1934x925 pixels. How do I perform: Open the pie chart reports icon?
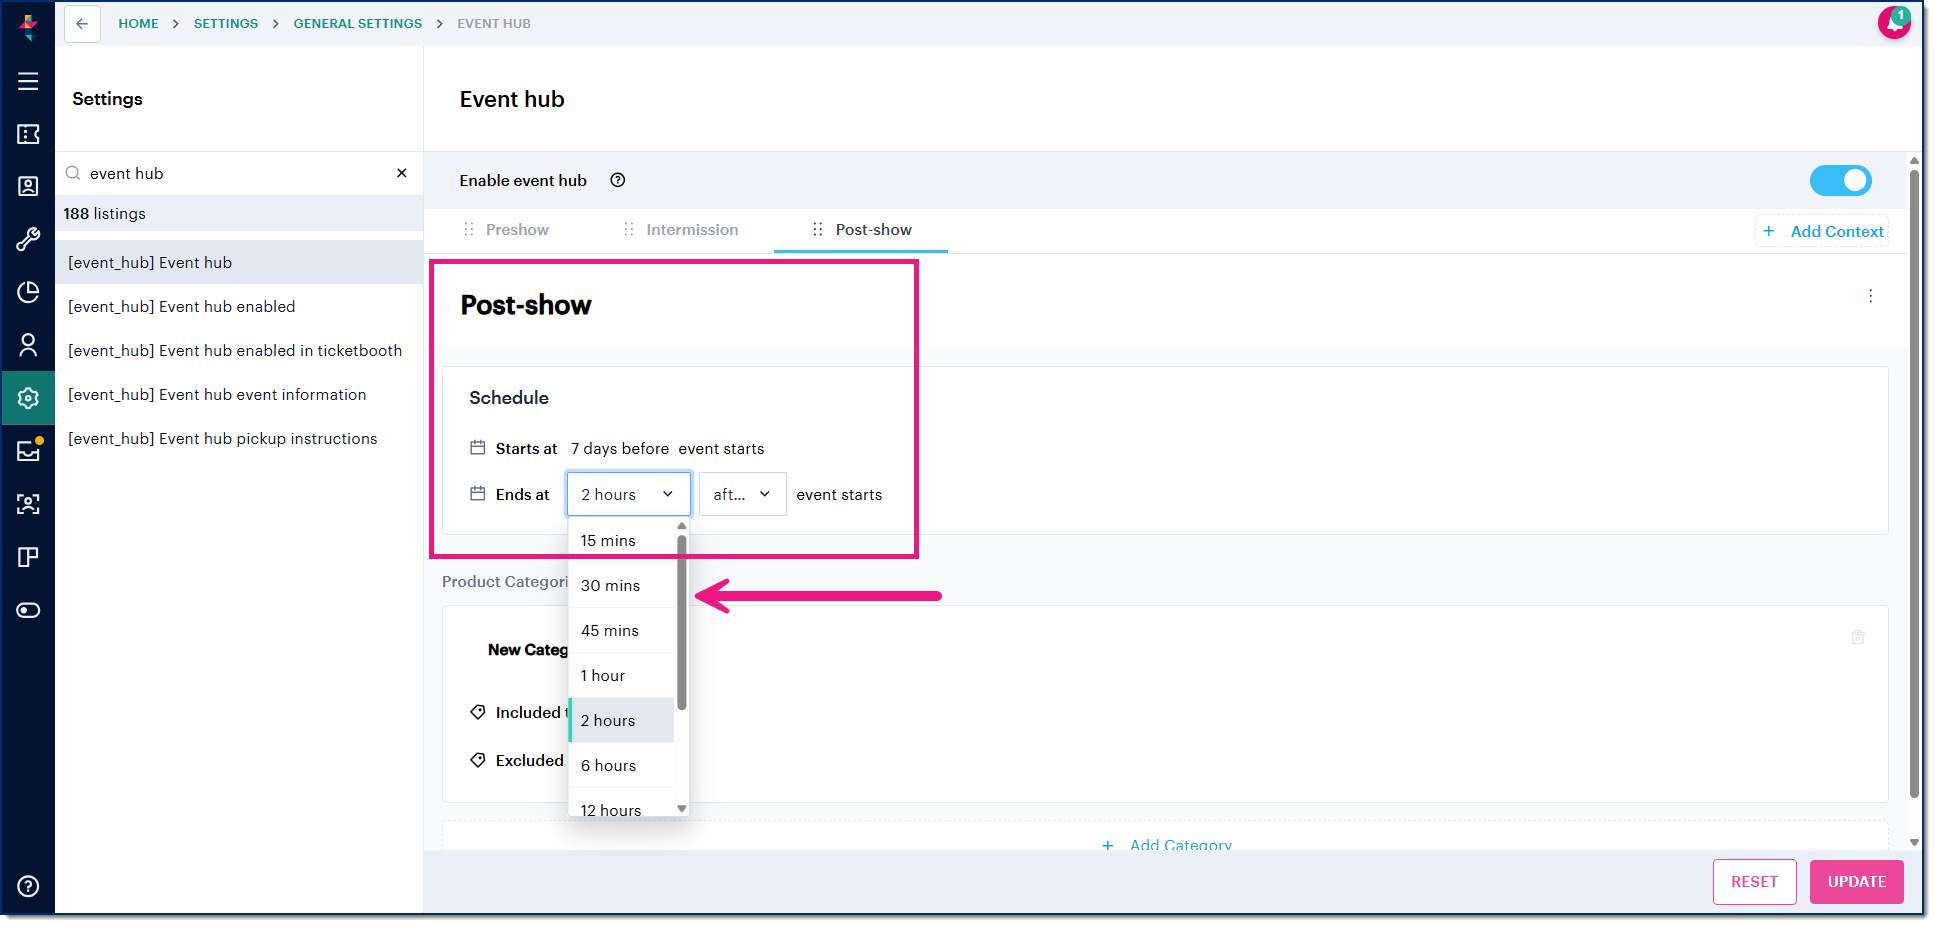28,292
